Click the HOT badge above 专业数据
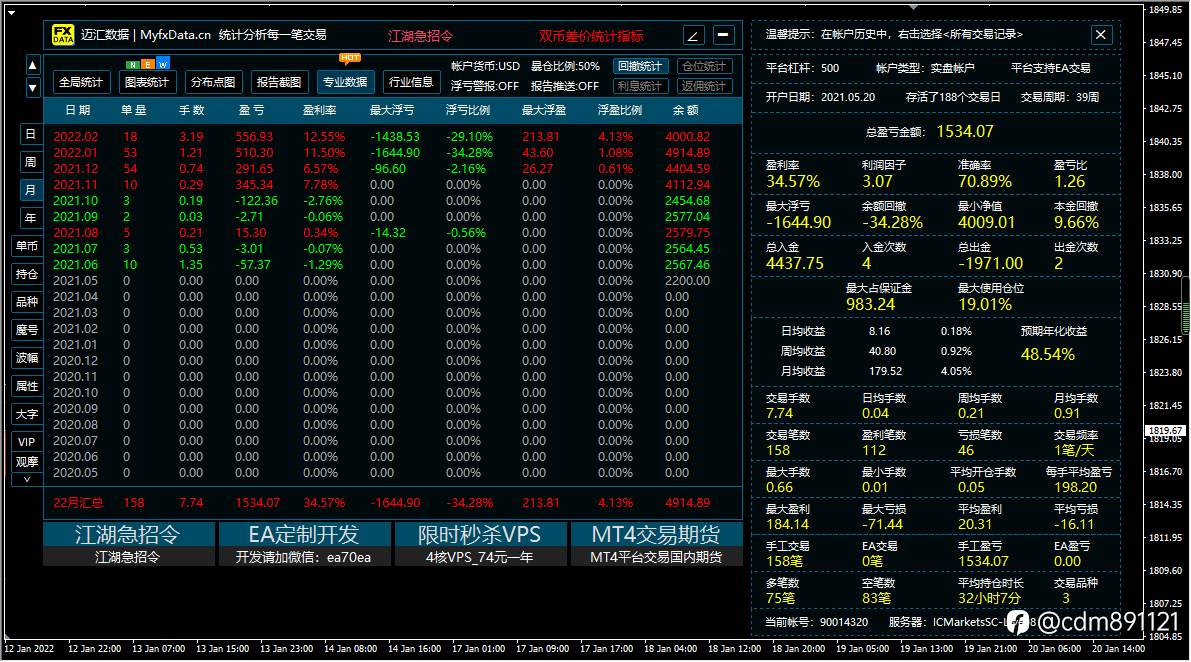This screenshot has height=662, width=1191. coord(350,58)
